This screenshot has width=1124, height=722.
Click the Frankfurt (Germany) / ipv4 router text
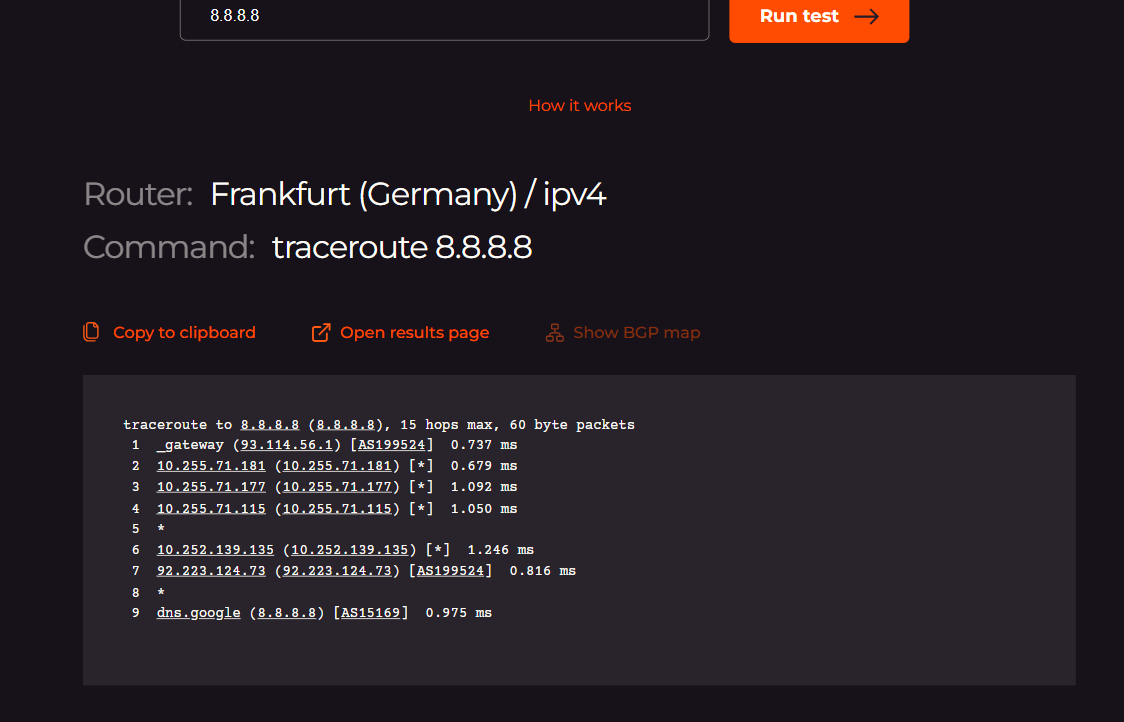(x=408, y=194)
